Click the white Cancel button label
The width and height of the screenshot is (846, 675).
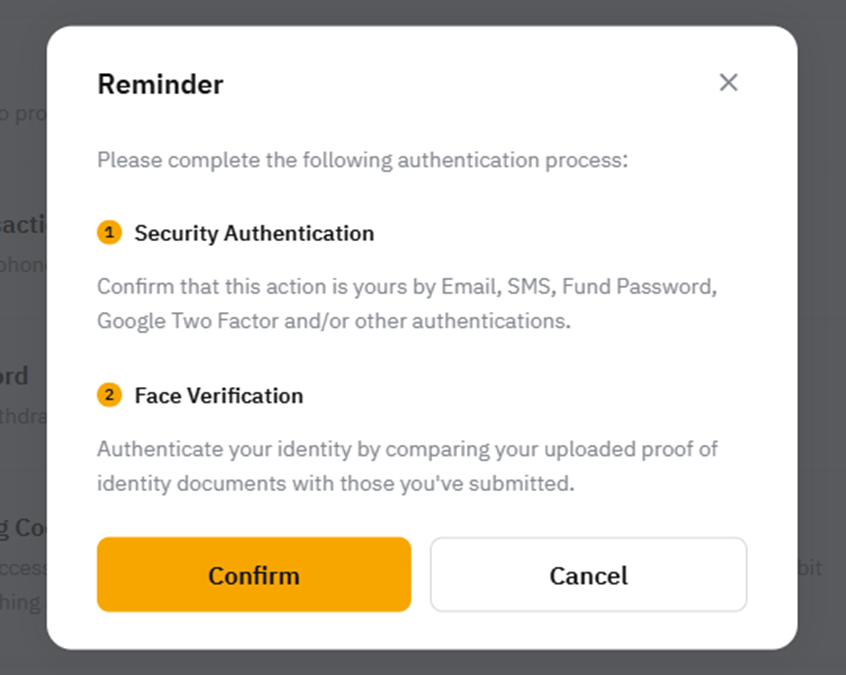(587, 575)
